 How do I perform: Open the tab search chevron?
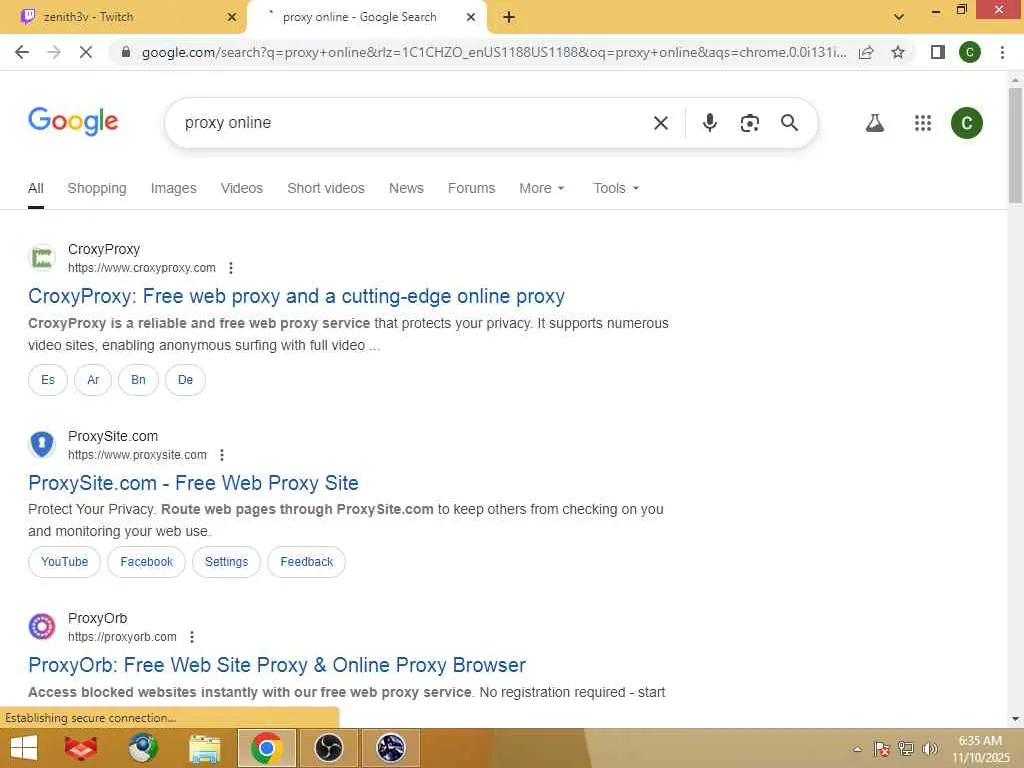coord(899,17)
